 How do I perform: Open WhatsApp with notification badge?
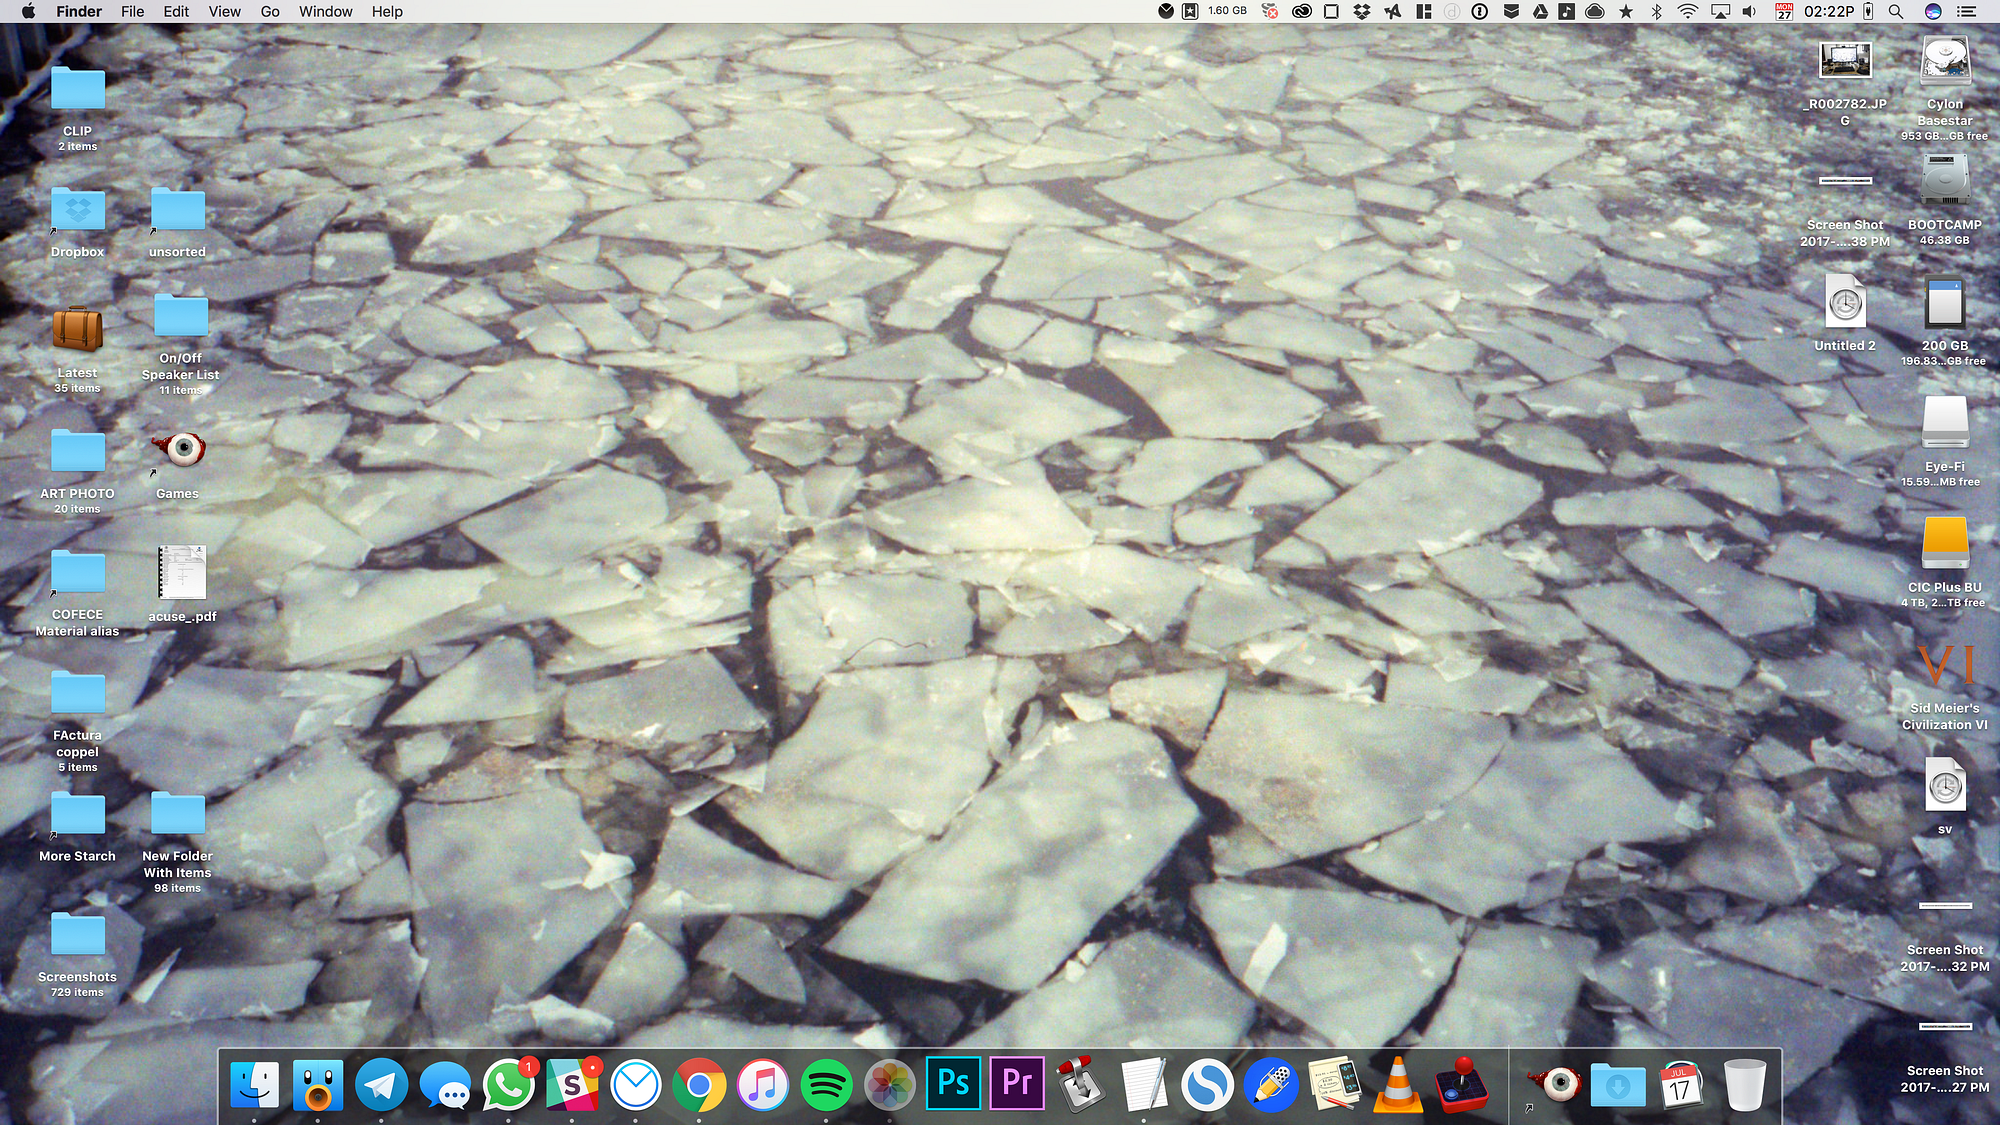pyautogui.click(x=508, y=1085)
